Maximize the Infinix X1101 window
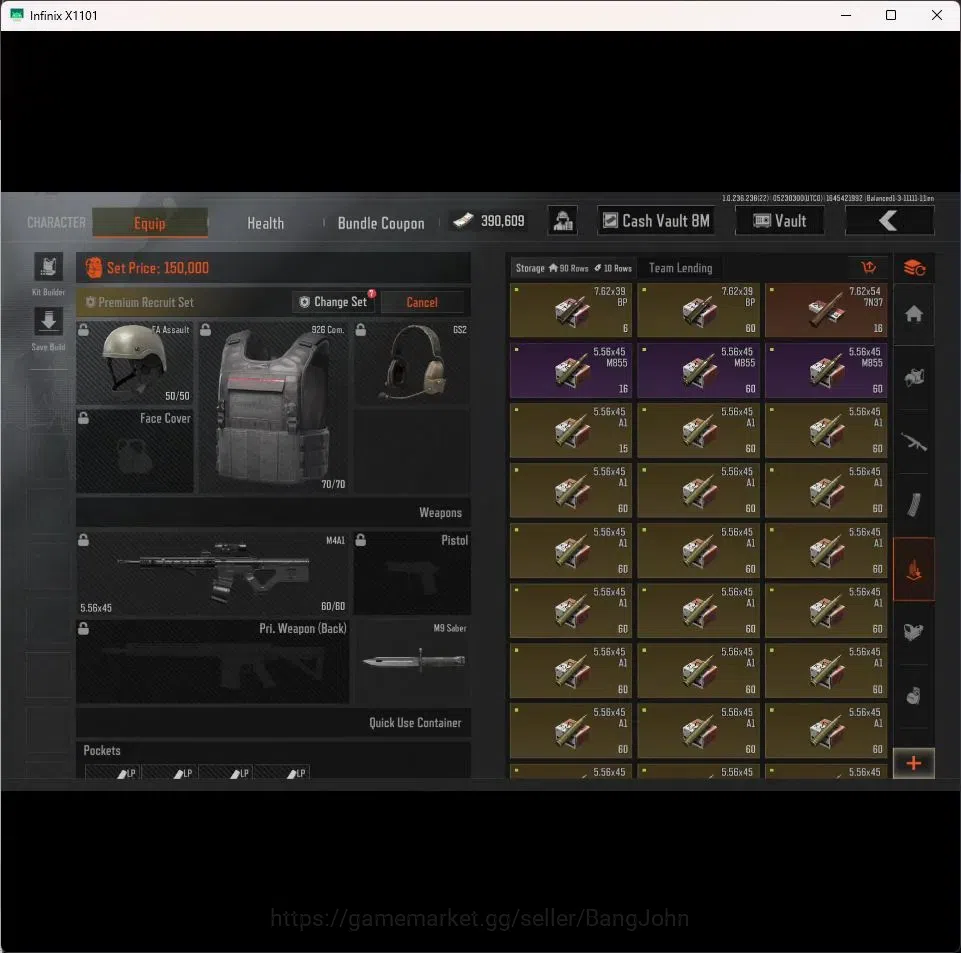This screenshot has height=953, width=961. [x=891, y=15]
